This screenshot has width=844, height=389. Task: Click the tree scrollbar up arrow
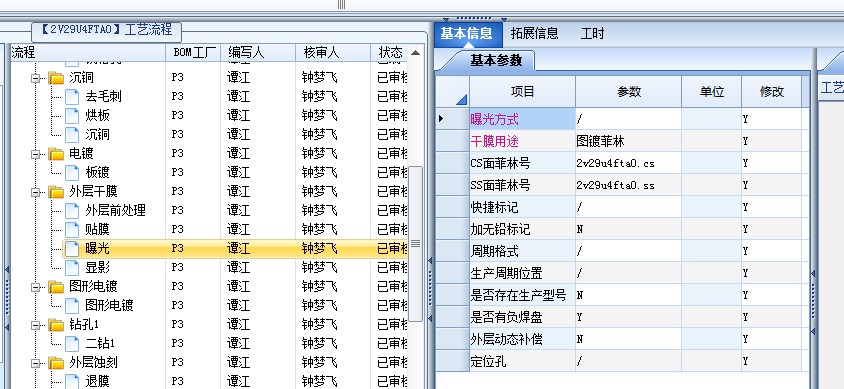416,53
